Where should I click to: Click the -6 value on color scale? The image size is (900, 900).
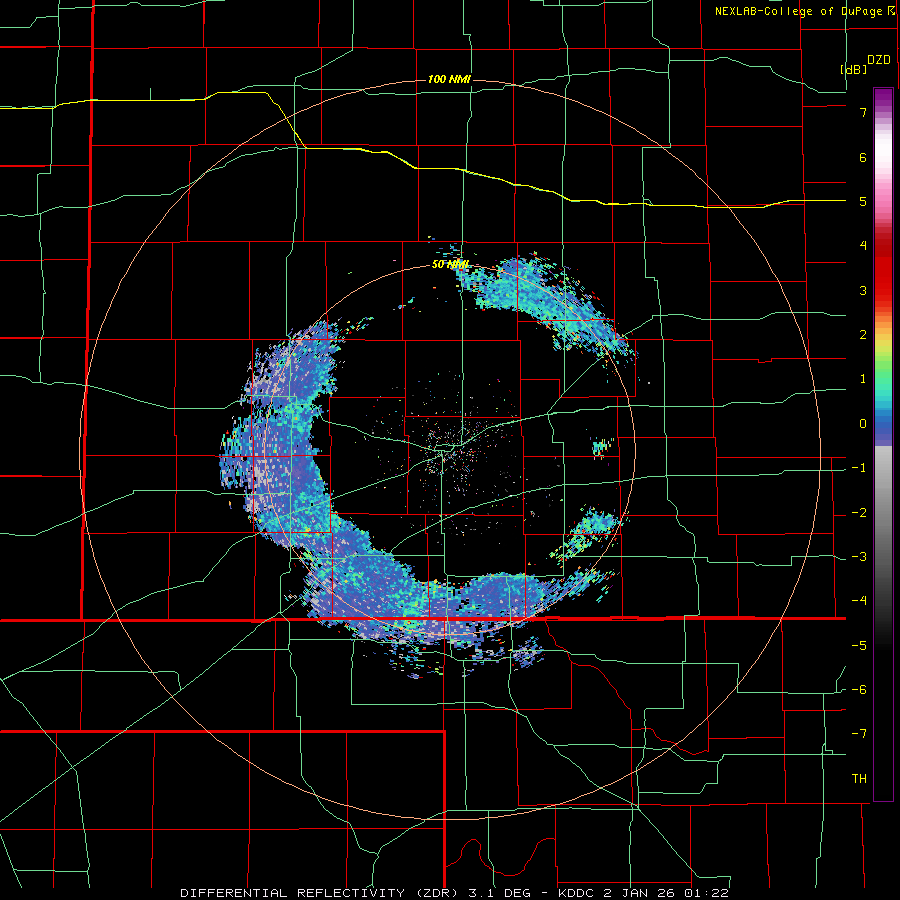pos(859,689)
